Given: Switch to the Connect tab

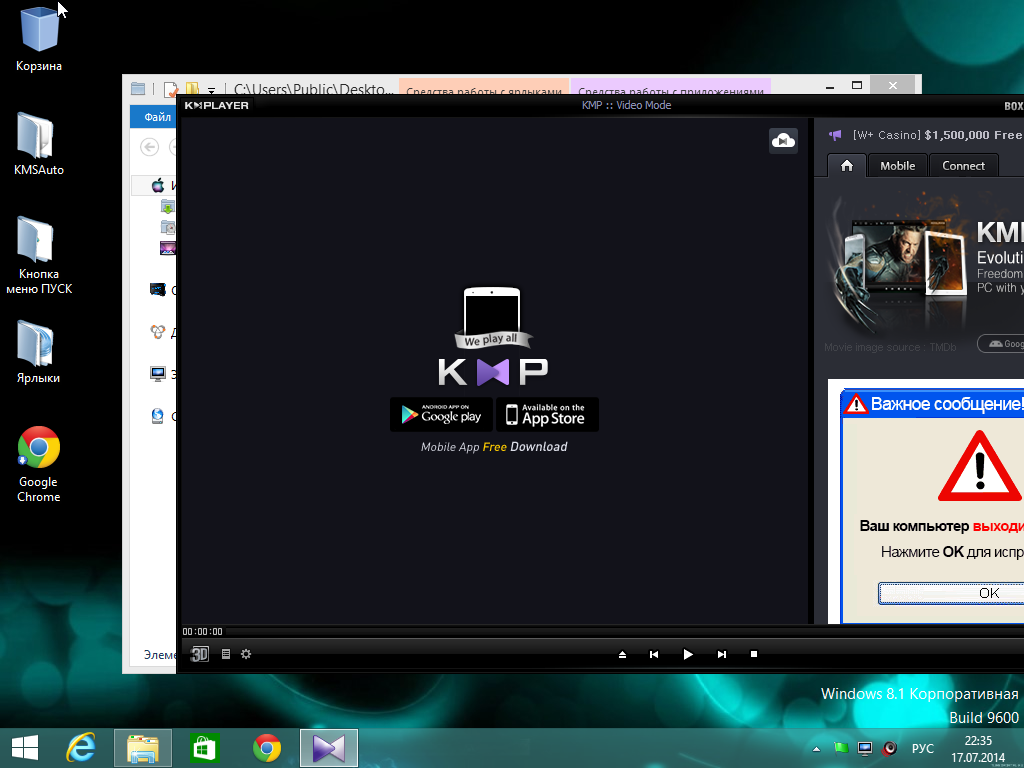Looking at the screenshot, I should [963, 166].
